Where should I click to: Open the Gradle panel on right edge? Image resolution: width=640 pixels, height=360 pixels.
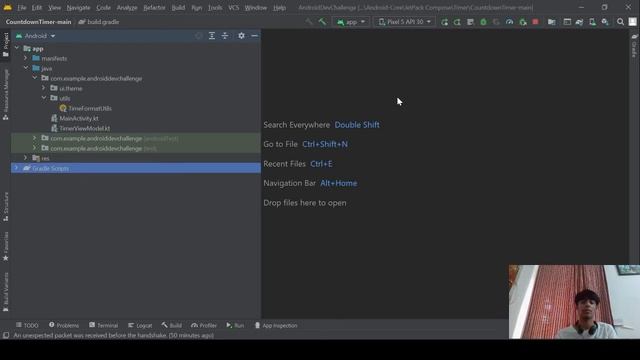[x=634, y=46]
